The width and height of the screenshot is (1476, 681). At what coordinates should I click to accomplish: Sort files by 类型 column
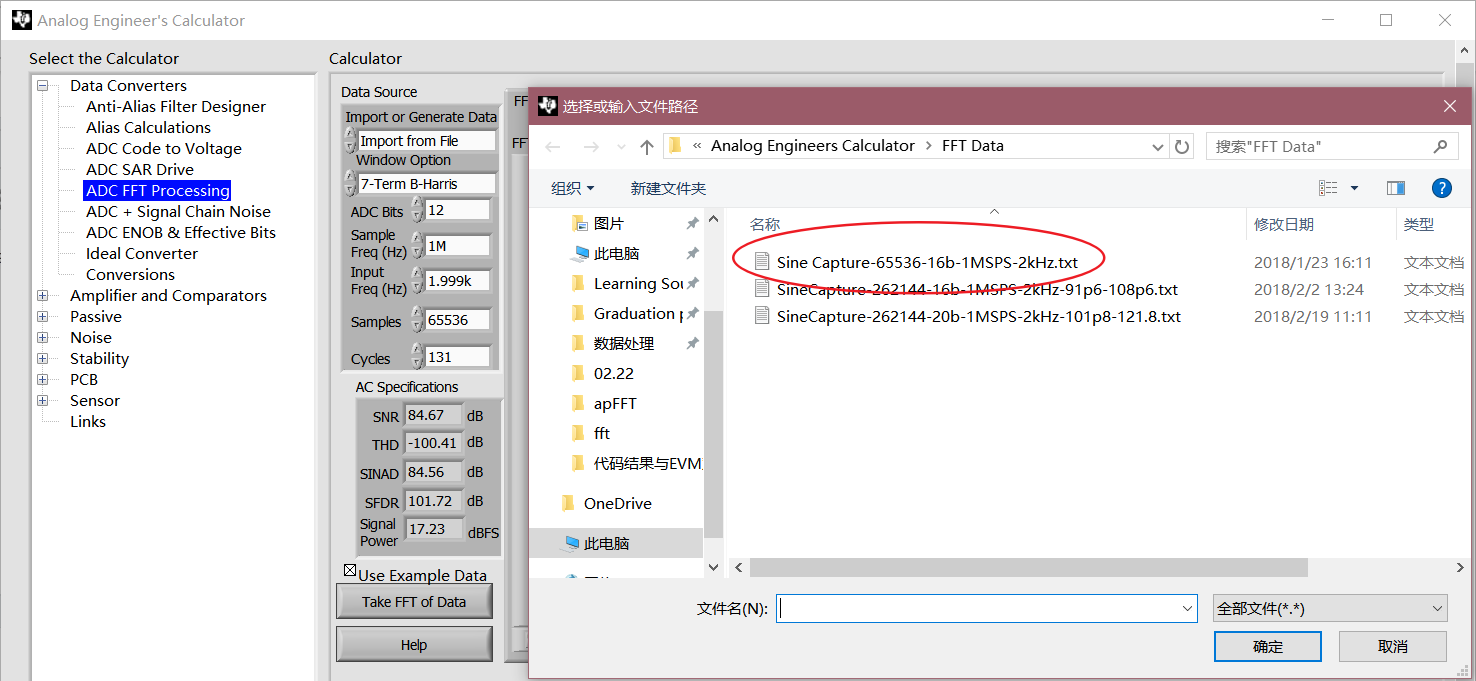1418,225
